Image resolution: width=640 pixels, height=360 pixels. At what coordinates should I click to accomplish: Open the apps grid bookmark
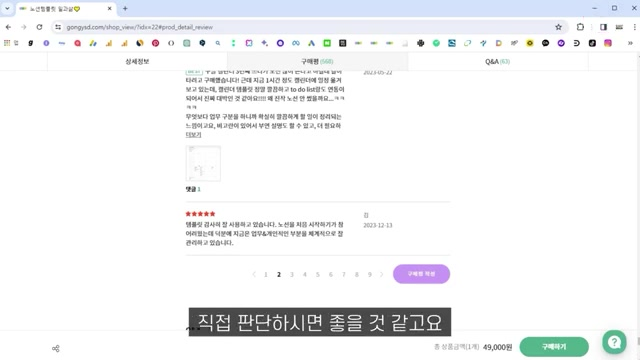[x=7, y=43]
